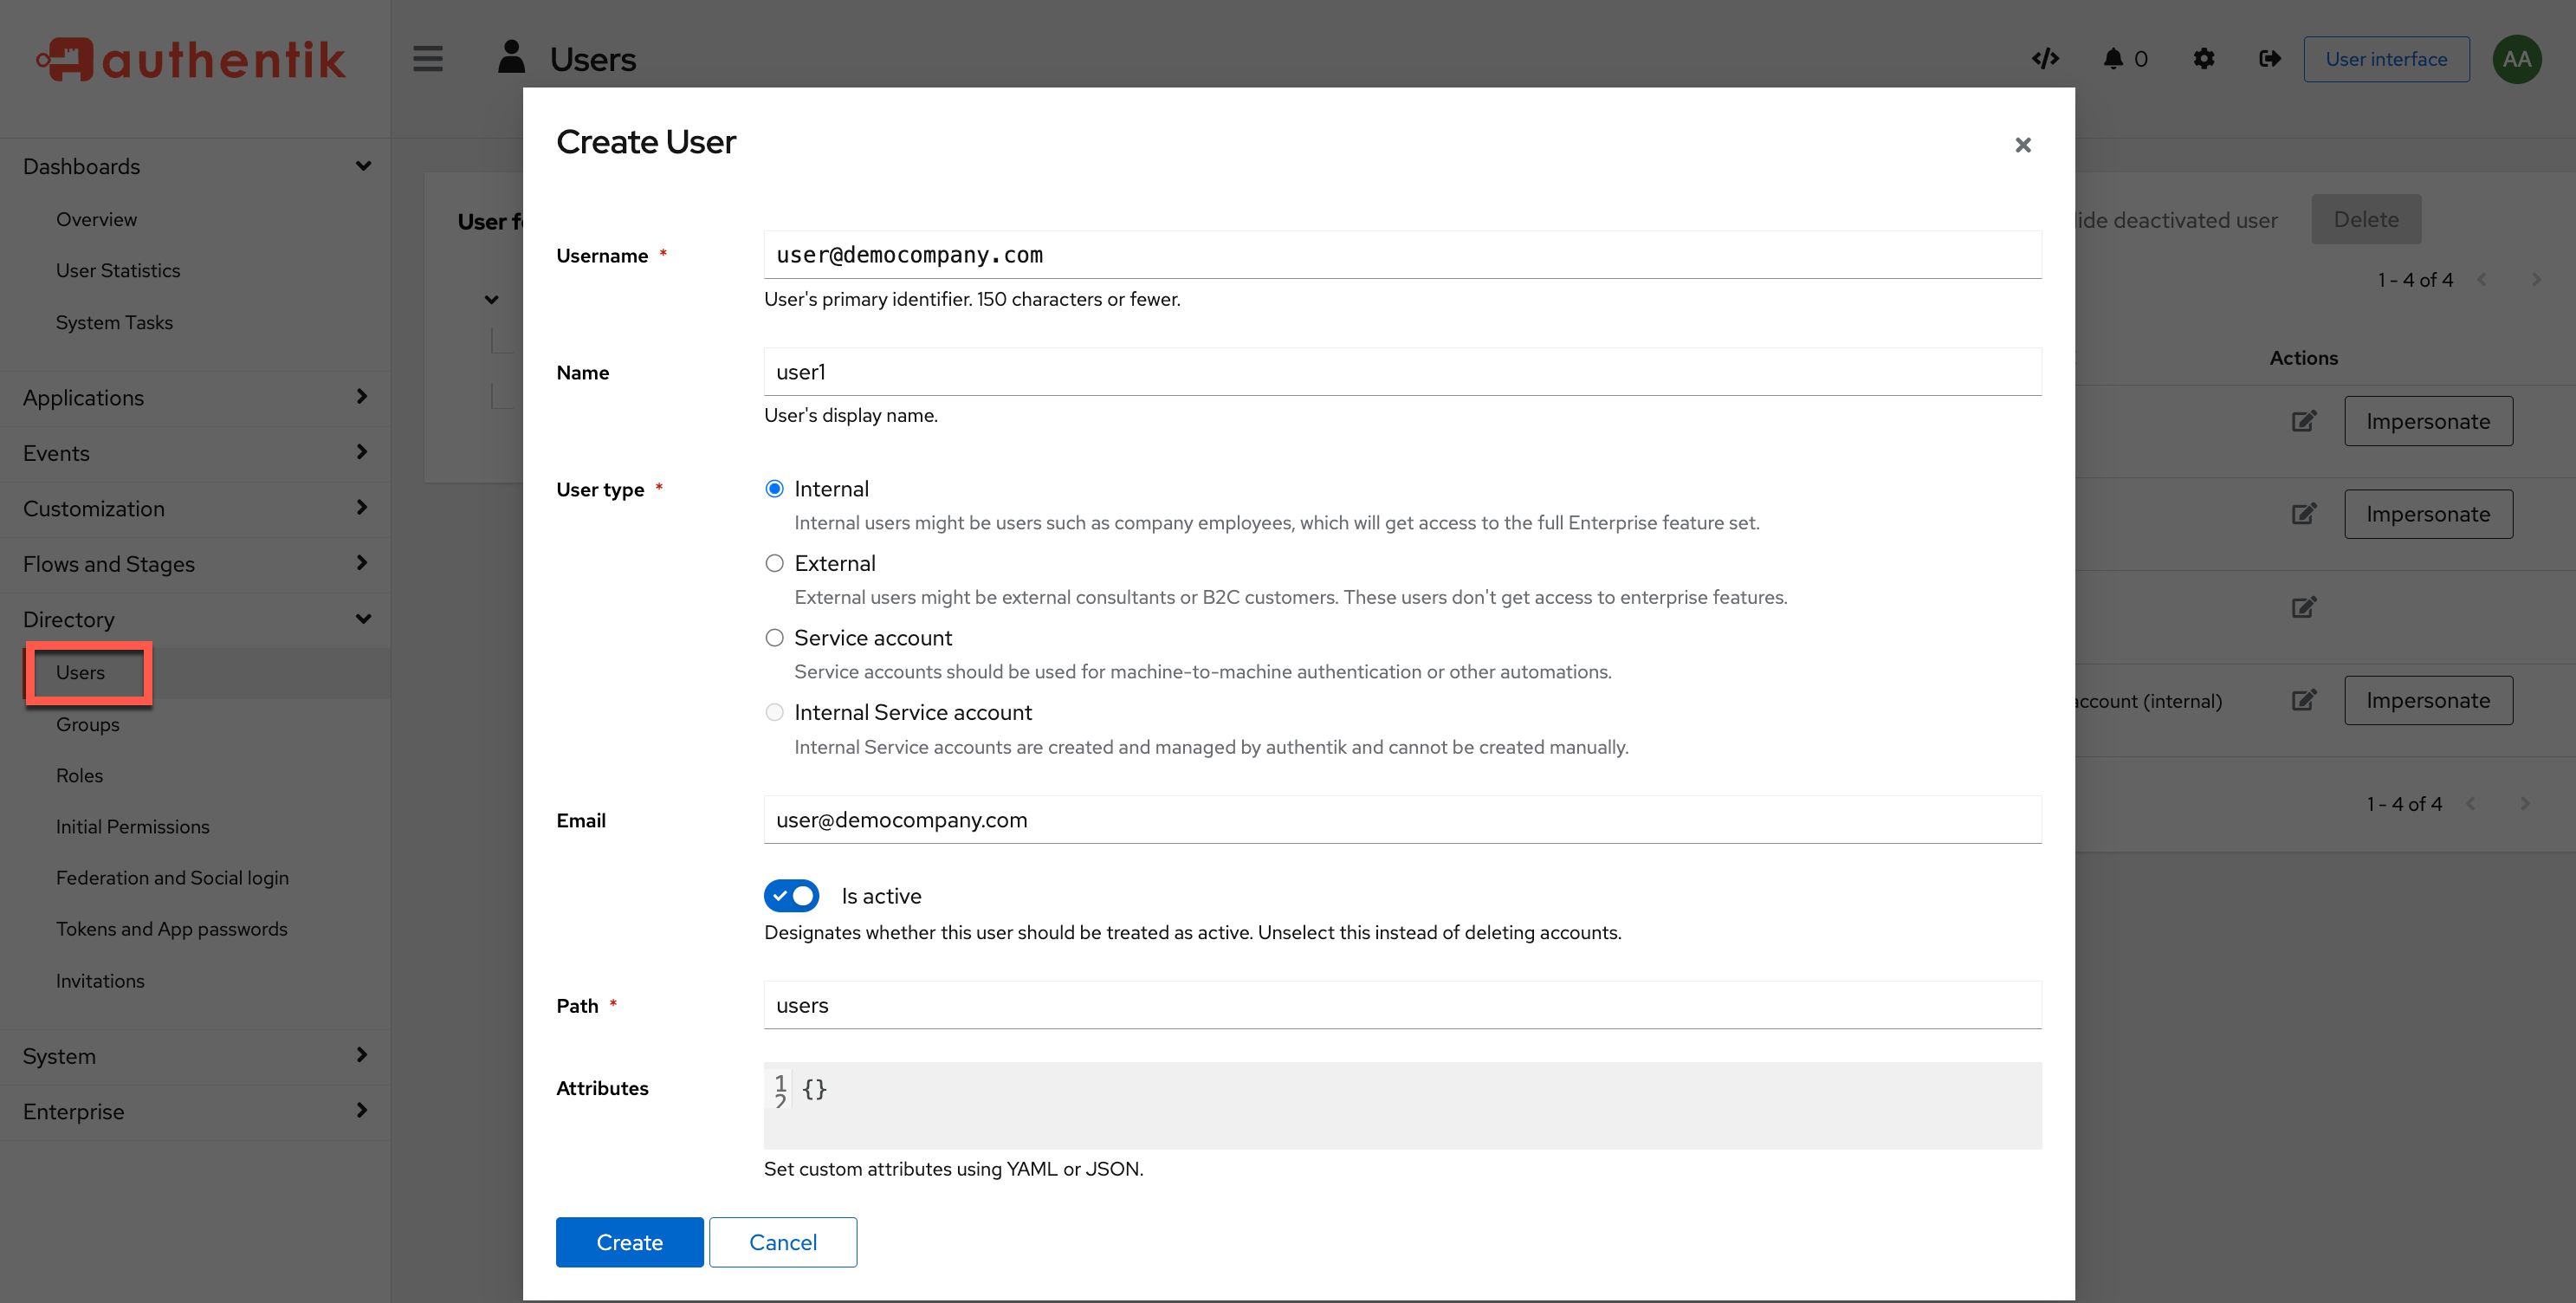The image size is (2576, 1303).
Task: Open the AA user avatar
Action: click(x=2517, y=59)
